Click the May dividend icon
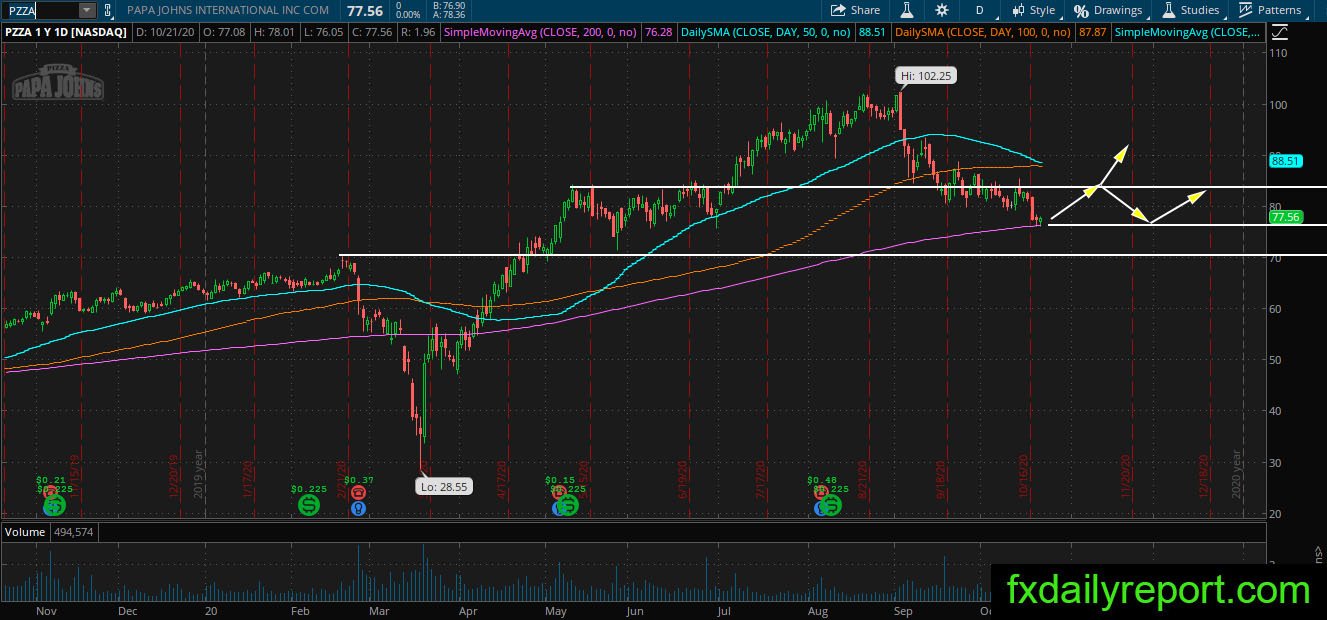Screen dimensions: 1327x620 tap(567, 506)
